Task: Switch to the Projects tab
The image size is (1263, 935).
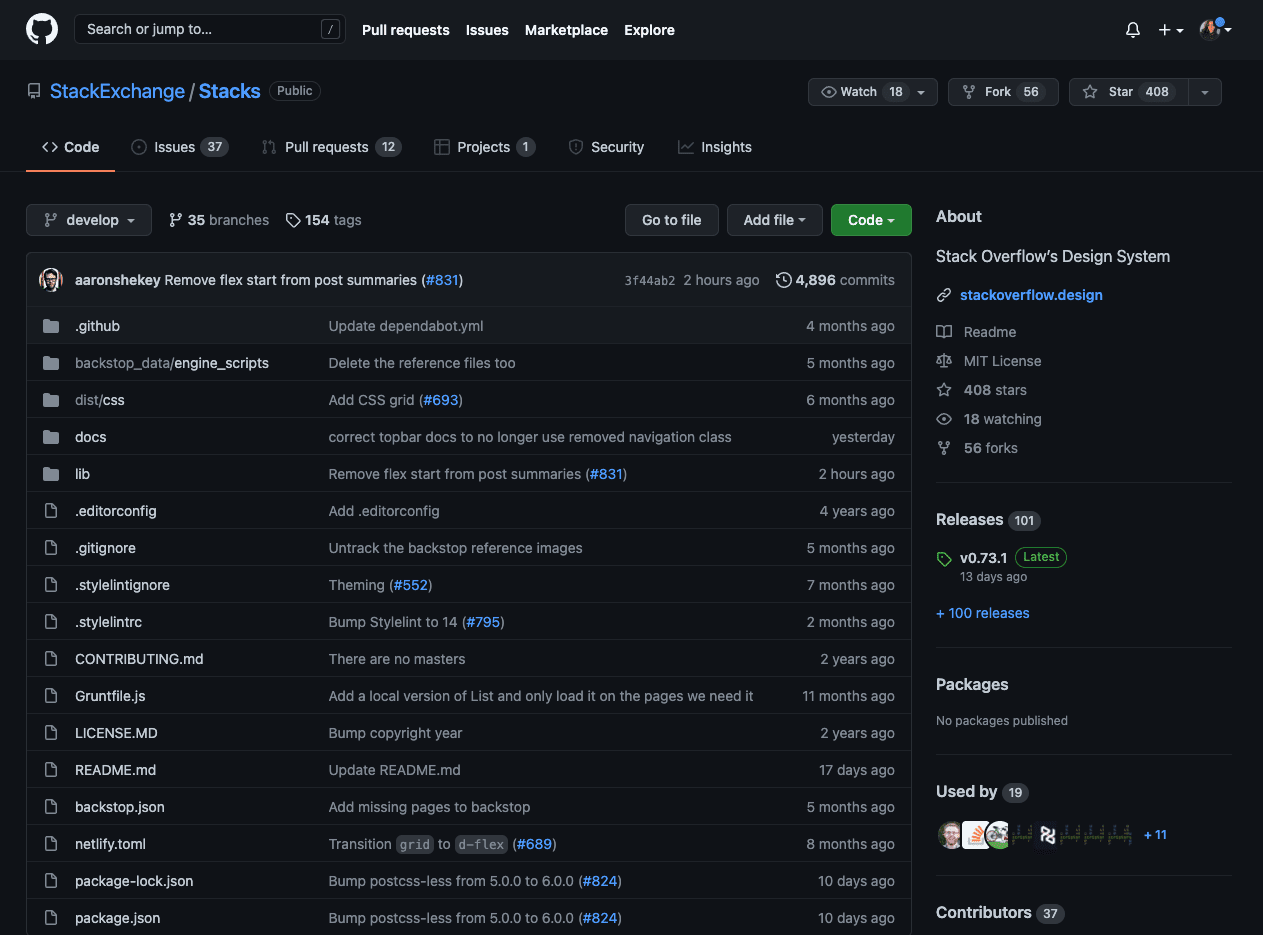Action: coord(484,147)
